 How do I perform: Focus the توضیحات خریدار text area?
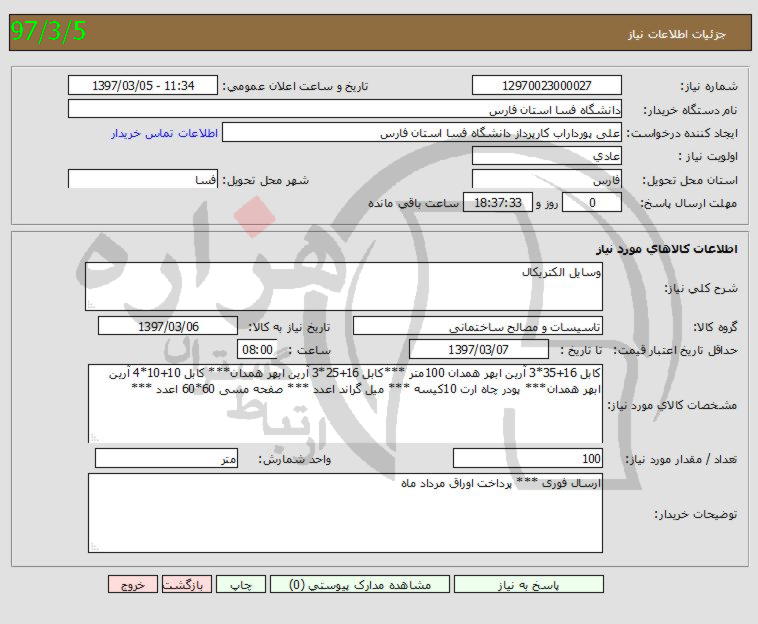345,512
